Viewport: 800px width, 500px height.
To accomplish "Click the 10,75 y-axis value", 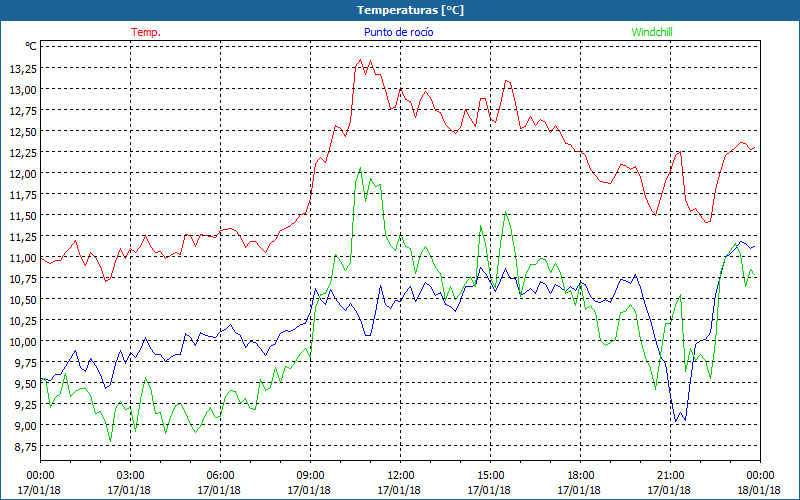I will [x=23, y=279].
